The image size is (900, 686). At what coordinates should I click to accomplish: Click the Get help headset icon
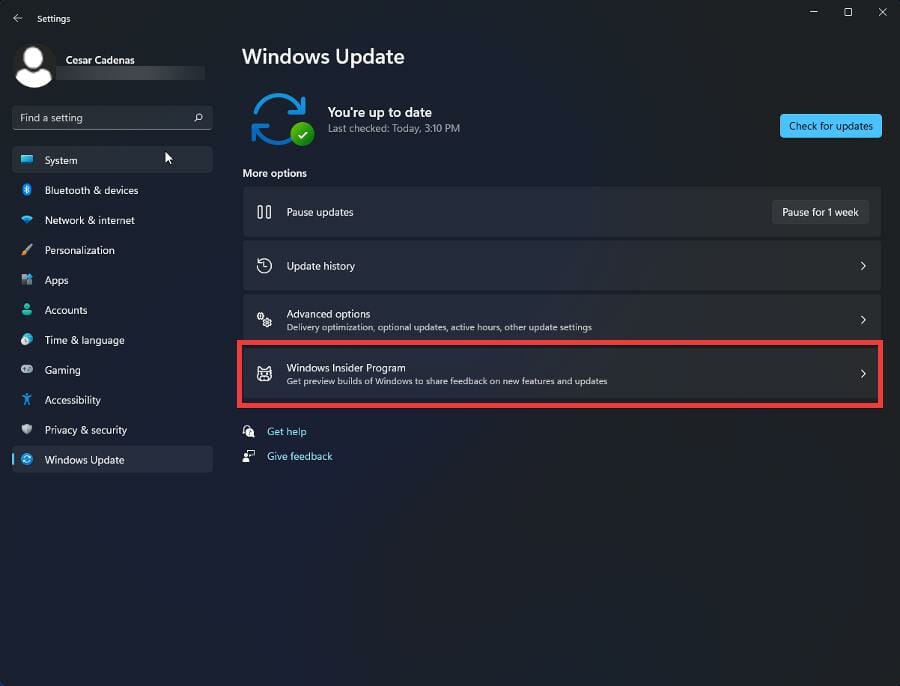[x=249, y=431]
